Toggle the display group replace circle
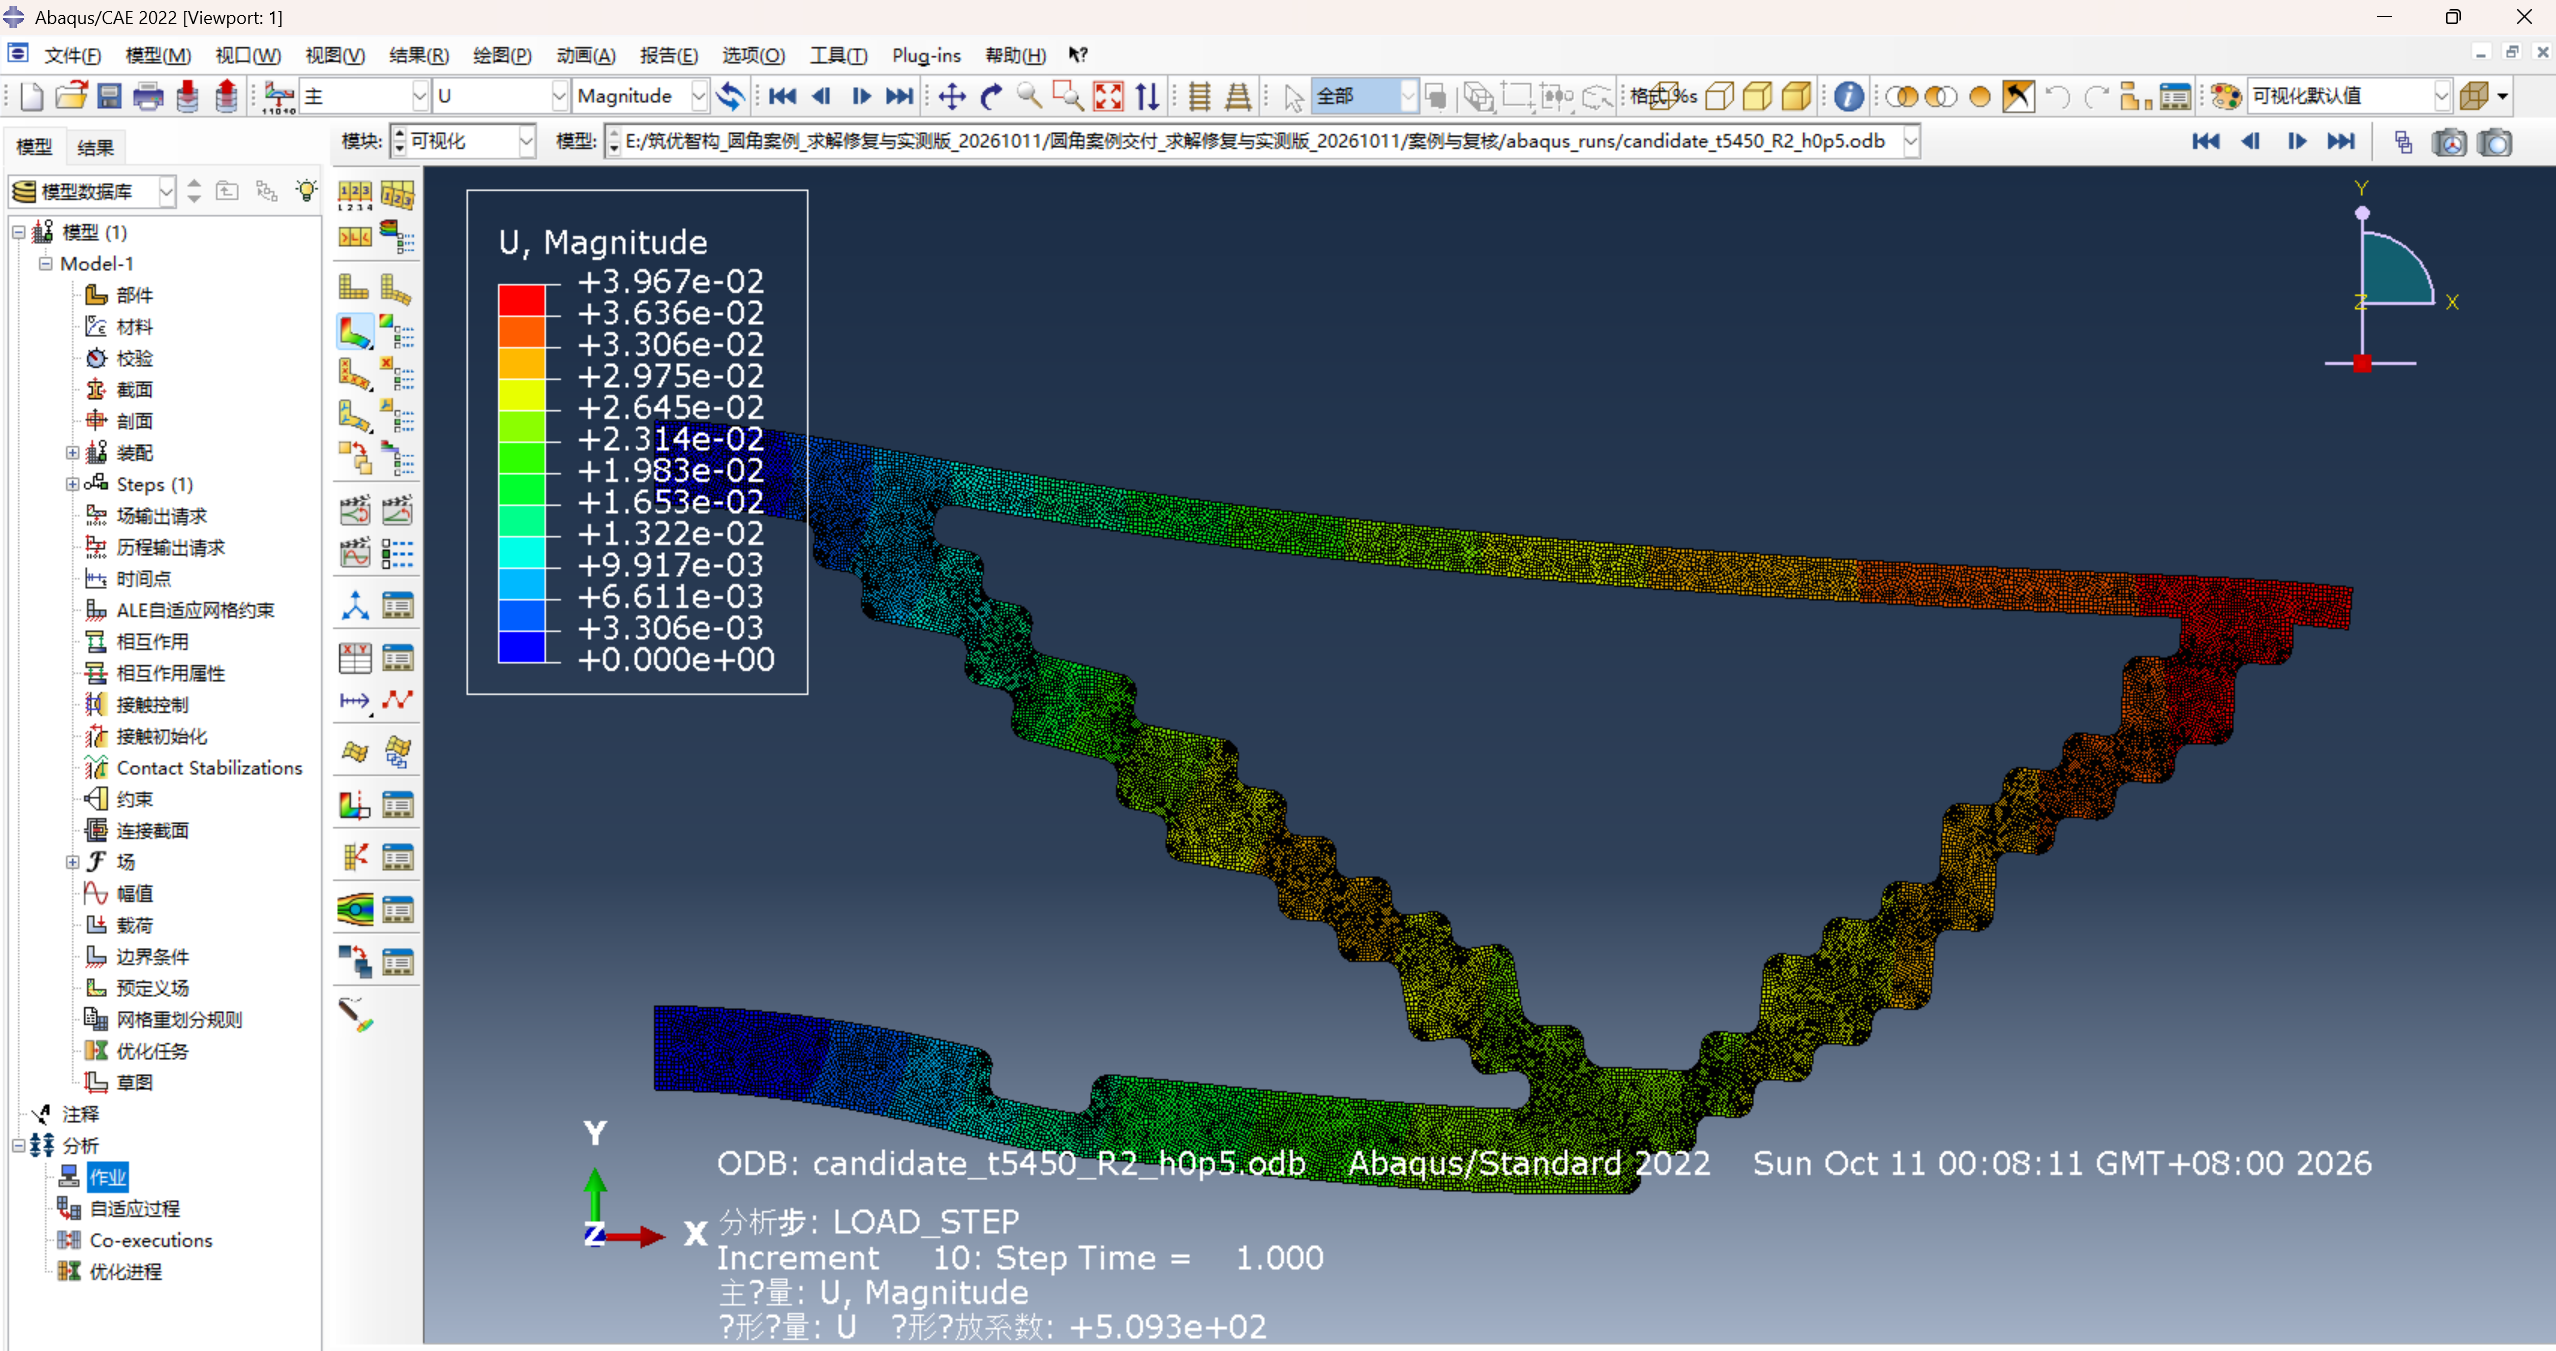Screen dimensions: 2556x1351 point(1979,96)
